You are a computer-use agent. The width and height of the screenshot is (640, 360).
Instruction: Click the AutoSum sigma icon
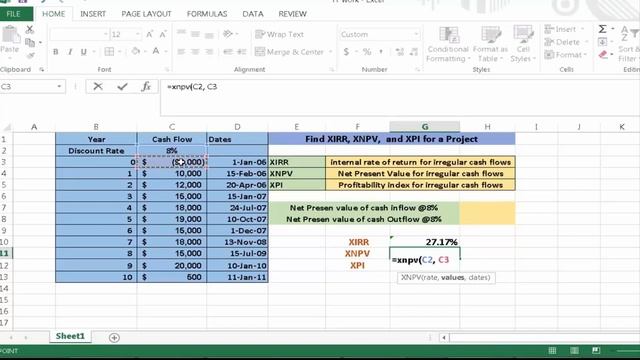(x=602, y=29)
